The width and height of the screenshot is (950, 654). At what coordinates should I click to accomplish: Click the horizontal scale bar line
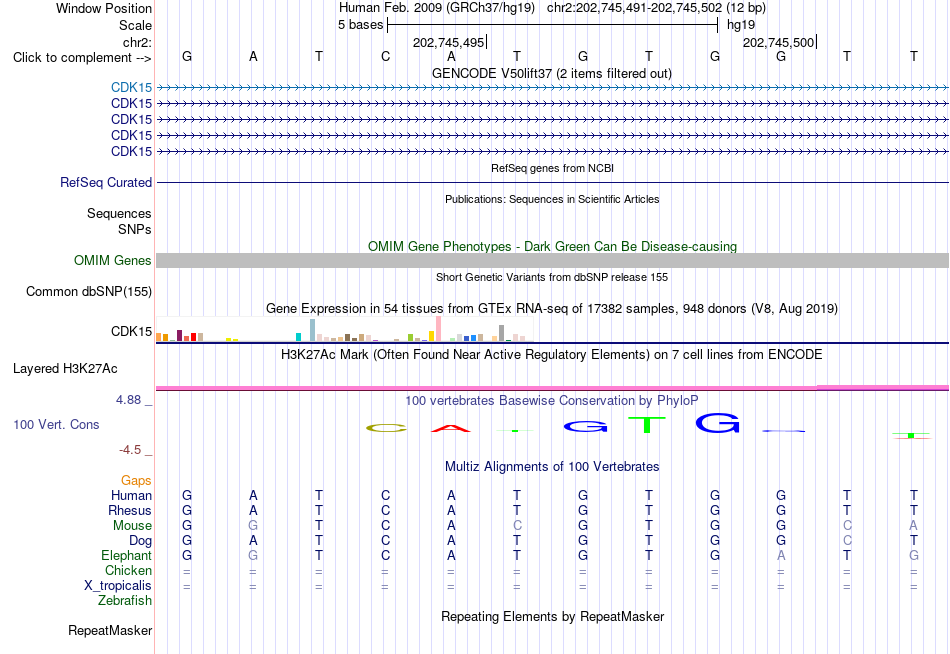(553, 25)
